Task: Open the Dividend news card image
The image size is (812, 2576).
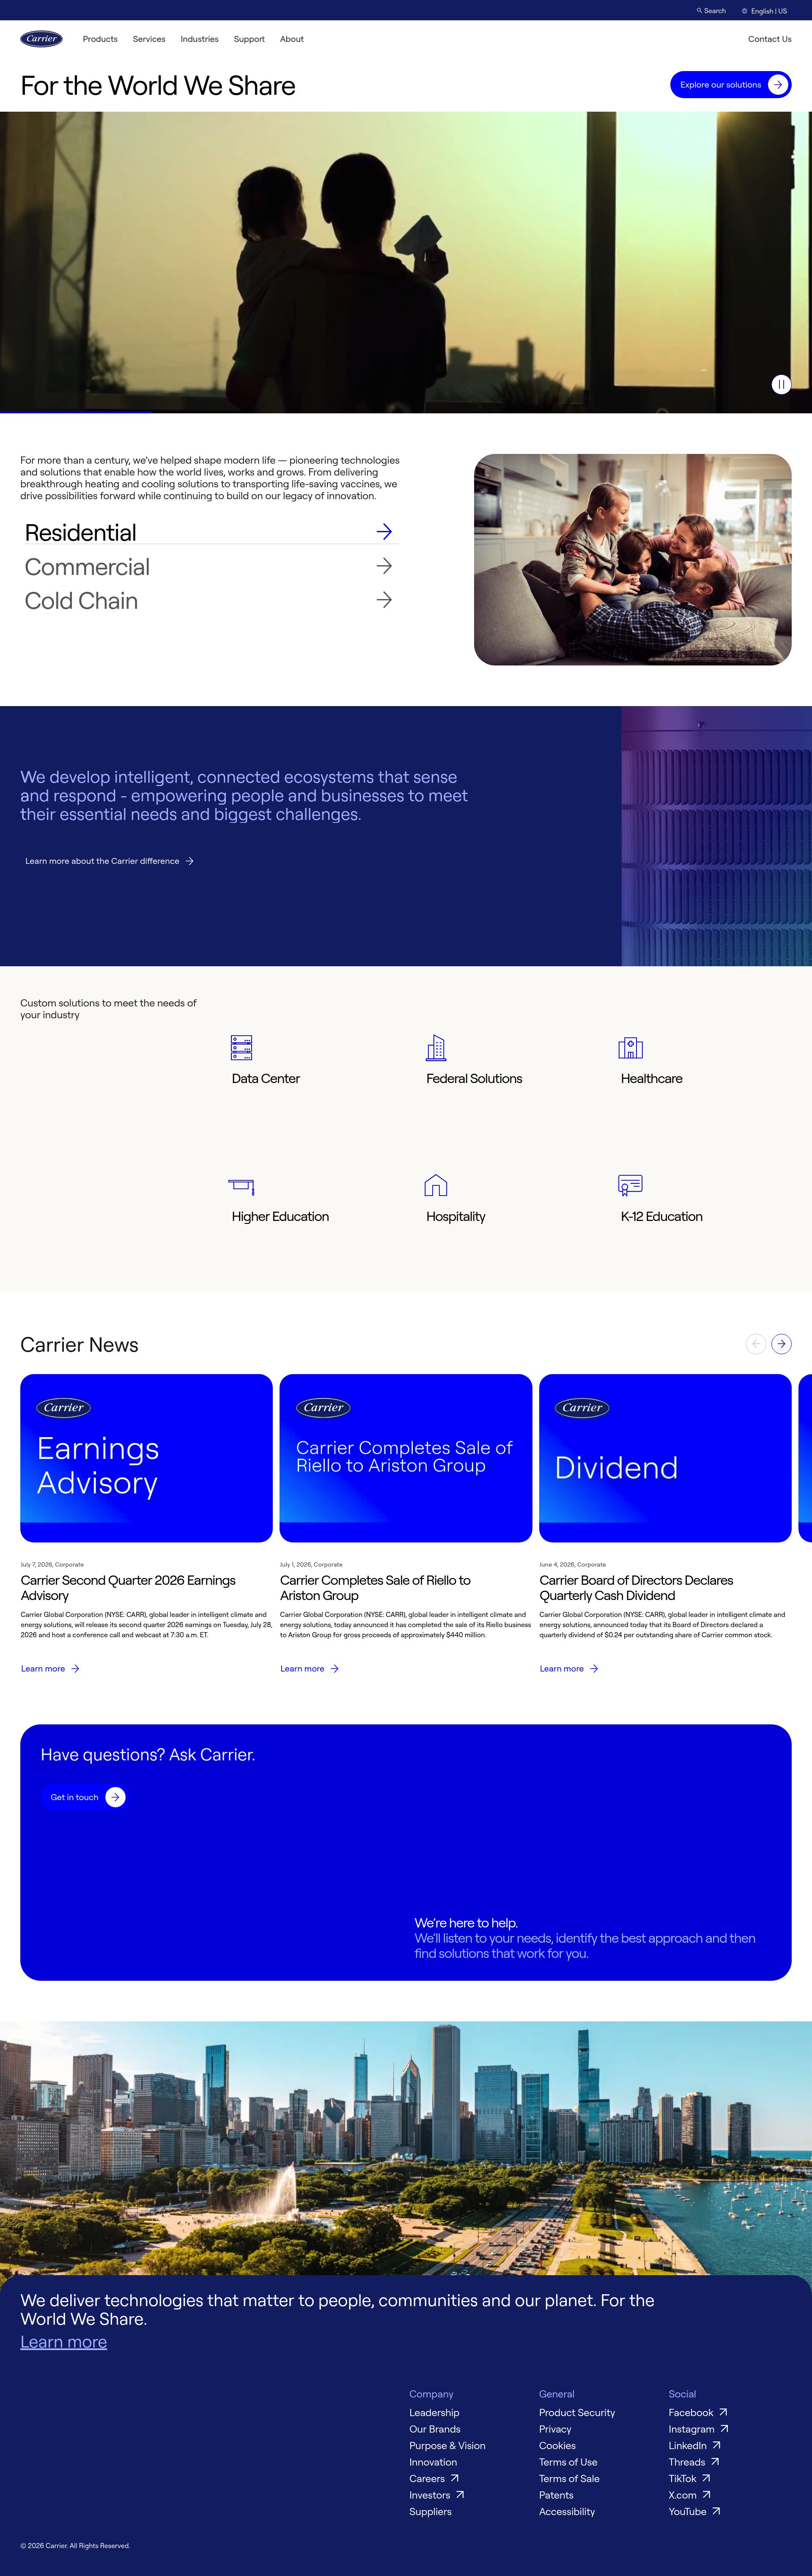Action: 665,1458
